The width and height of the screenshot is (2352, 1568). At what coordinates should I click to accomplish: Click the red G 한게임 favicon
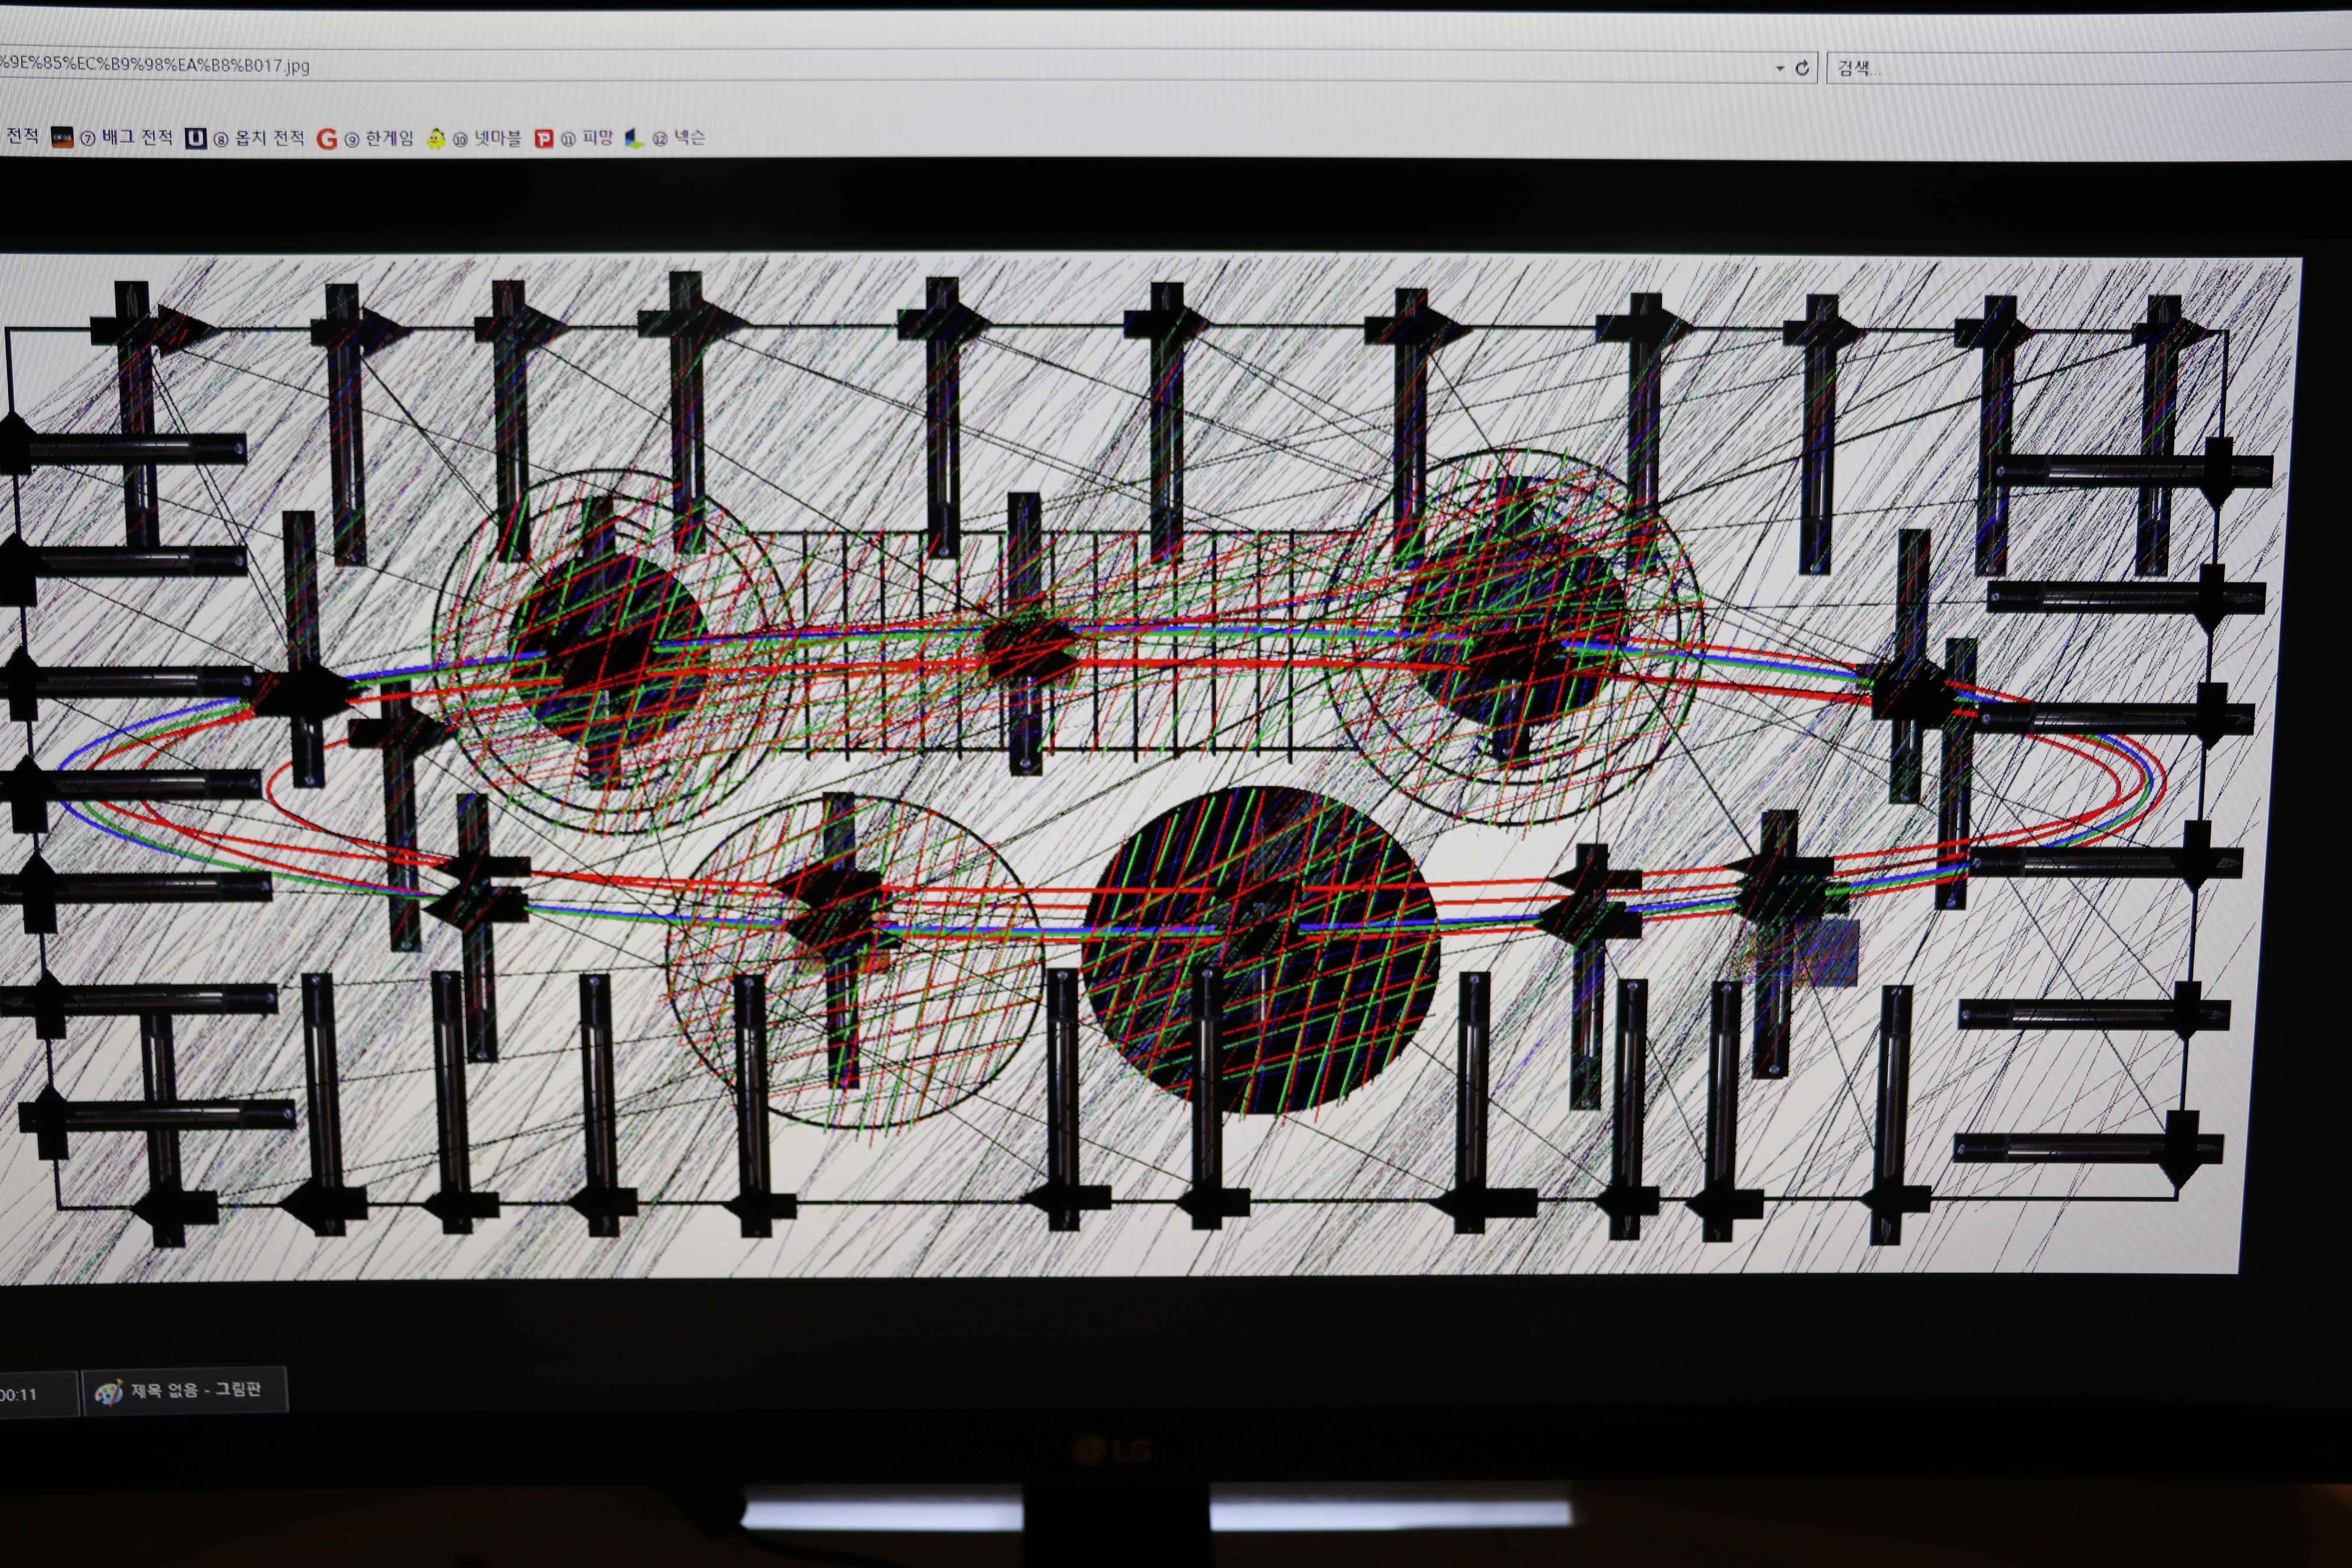[x=326, y=139]
